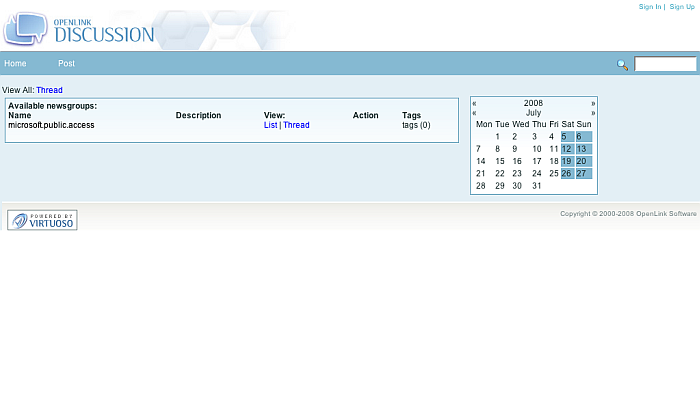Click the 2008 year label
The height and width of the screenshot is (399, 700).
point(533,103)
